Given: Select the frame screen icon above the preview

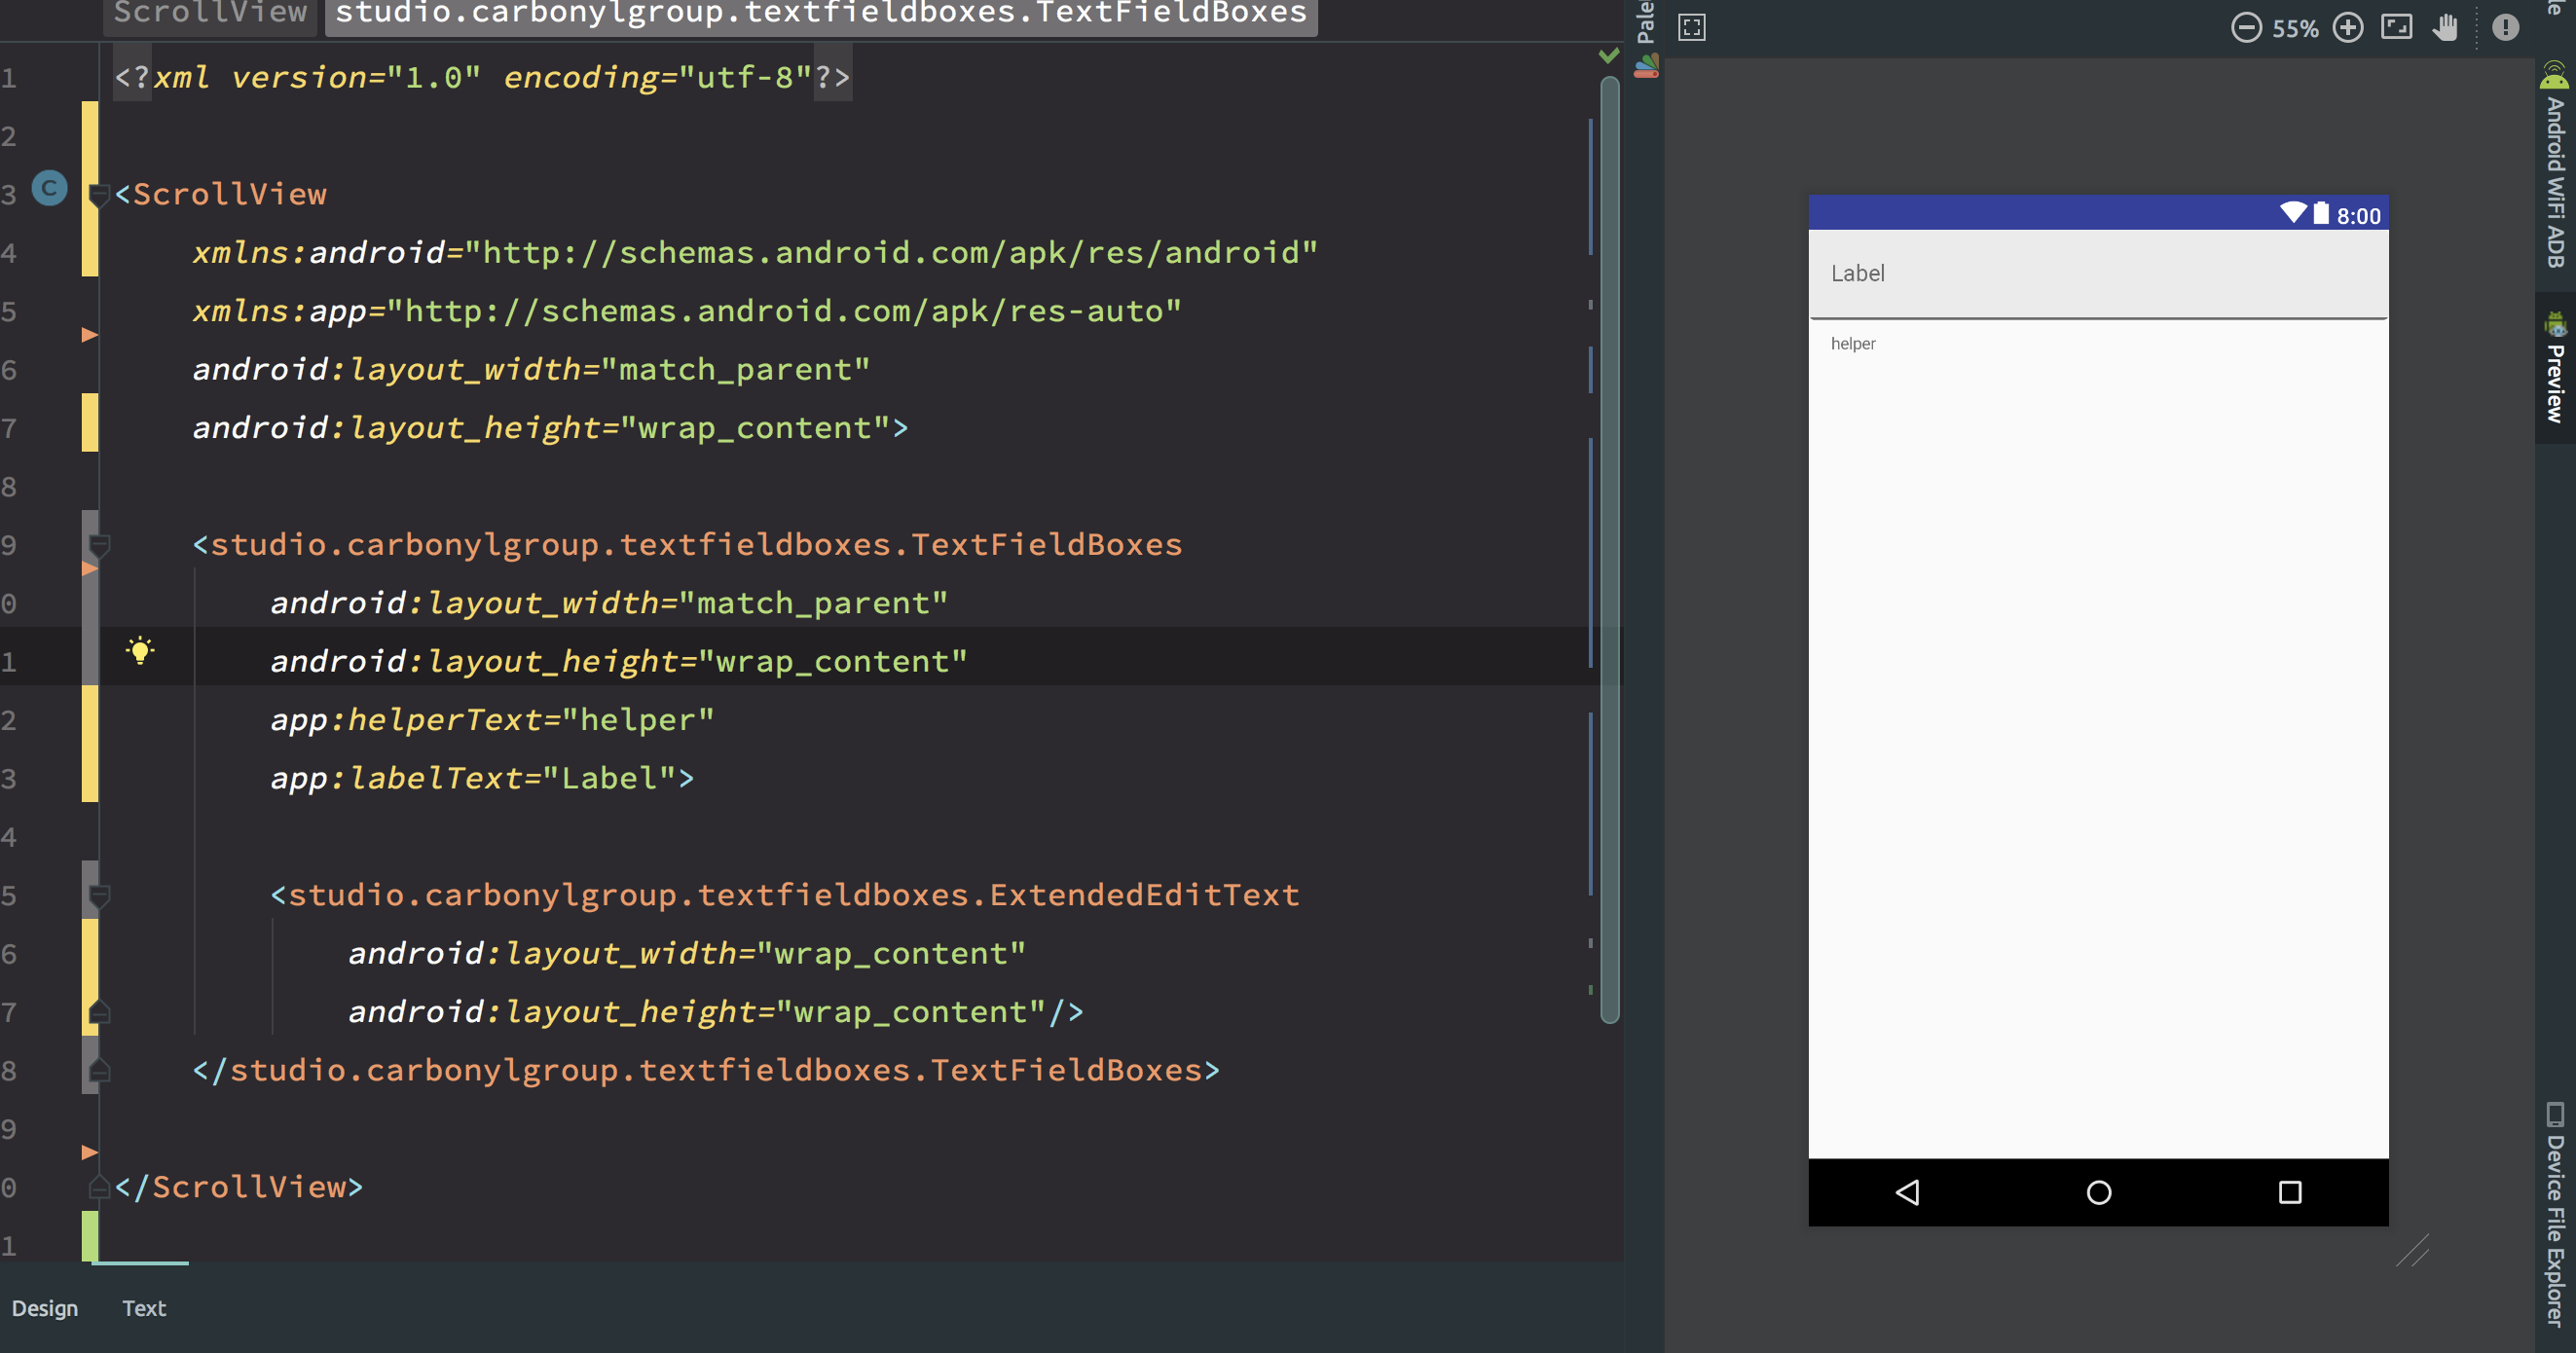Looking at the screenshot, I should 1692,28.
